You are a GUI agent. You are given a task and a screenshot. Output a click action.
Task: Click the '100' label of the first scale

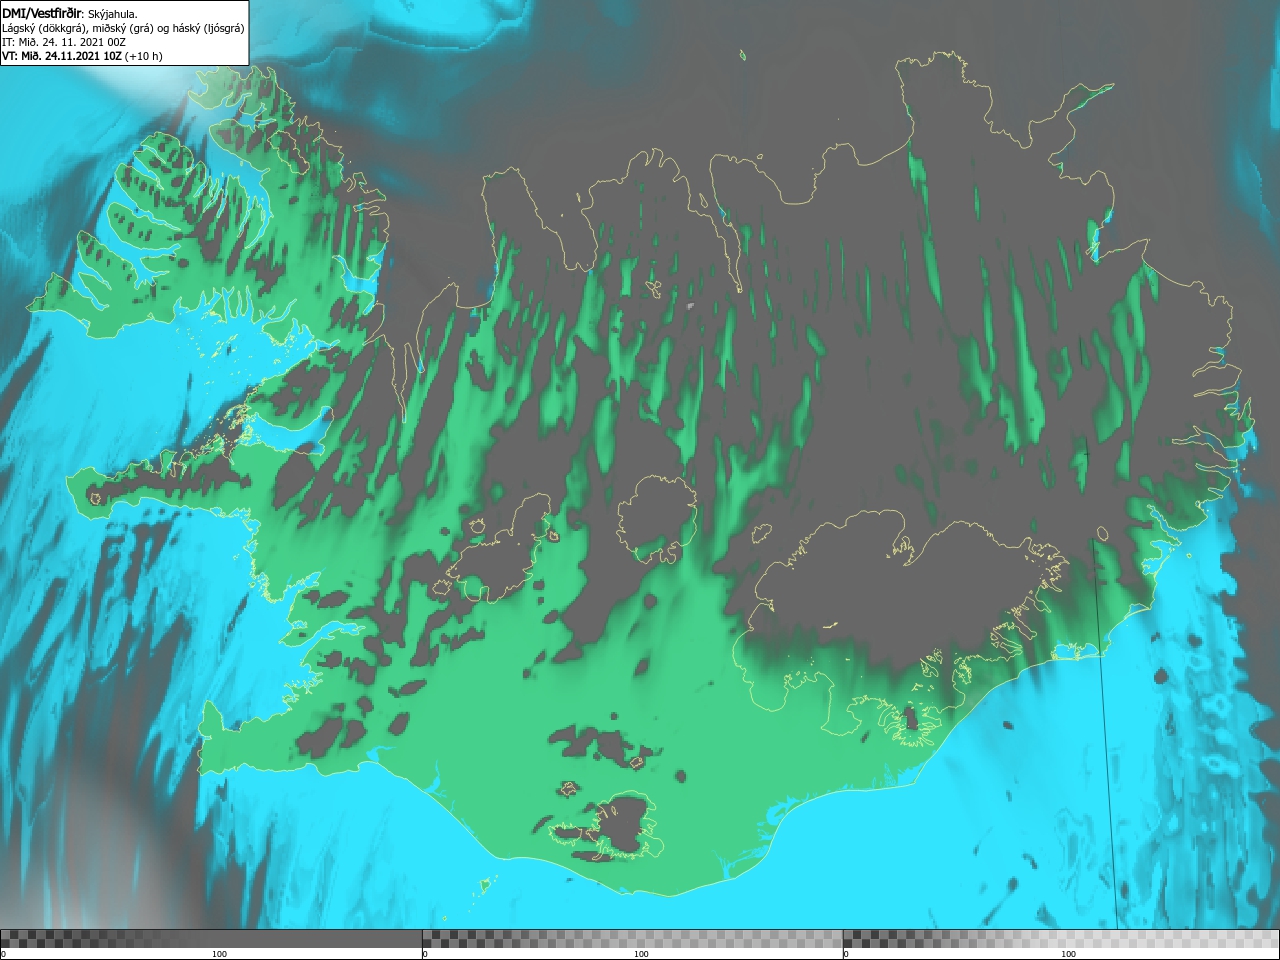pyautogui.click(x=219, y=954)
